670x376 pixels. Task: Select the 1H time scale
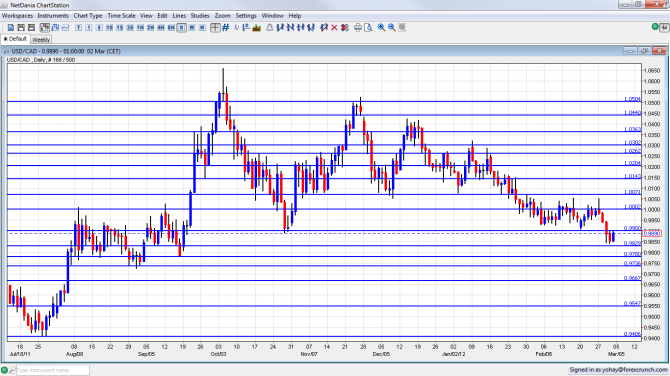click(x=140, y=28)
